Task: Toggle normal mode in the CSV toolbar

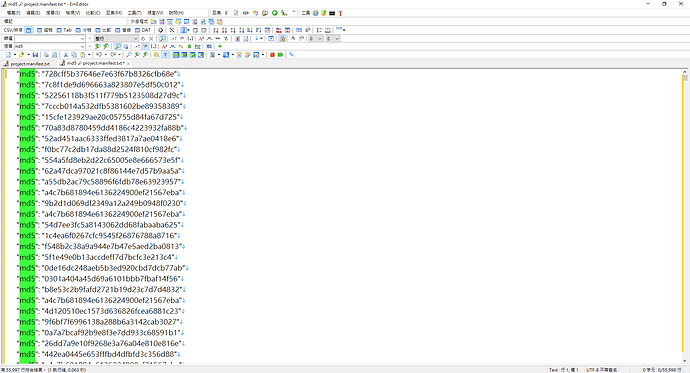Action: point(29,30)
